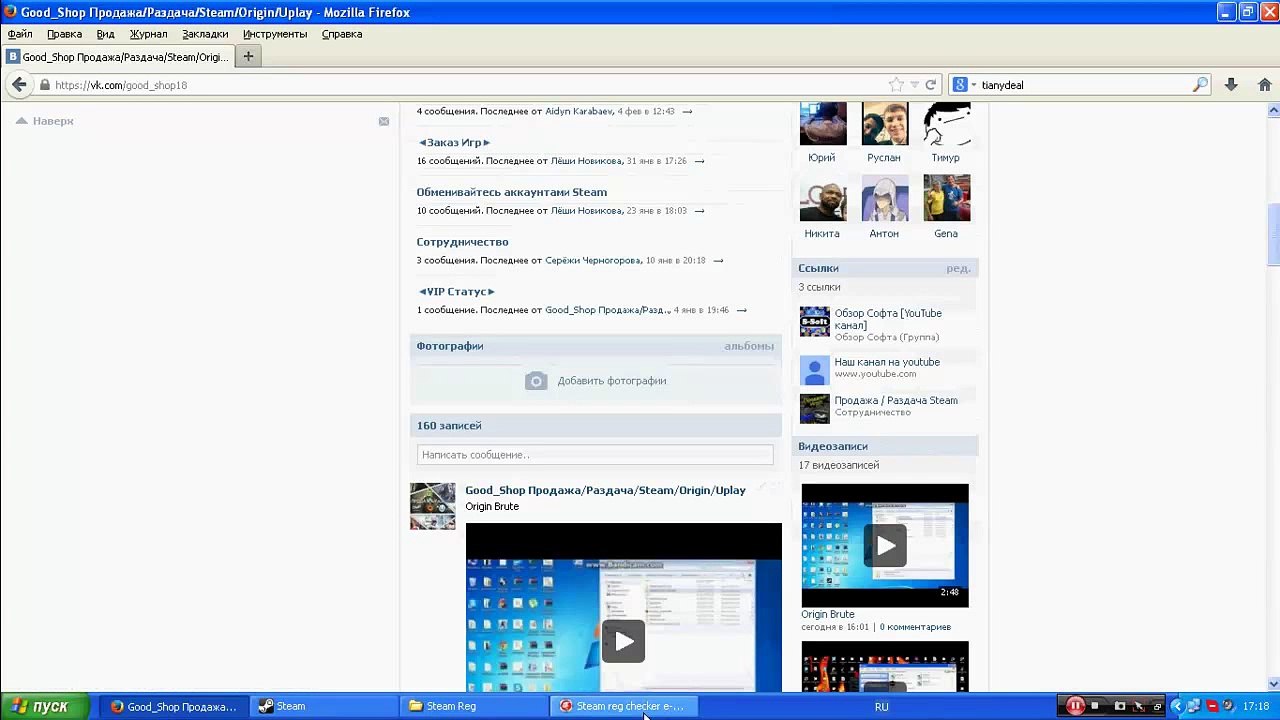
Task: Open Юрий's member avatar
Action: pyautogui.click(x=823, y=123)
